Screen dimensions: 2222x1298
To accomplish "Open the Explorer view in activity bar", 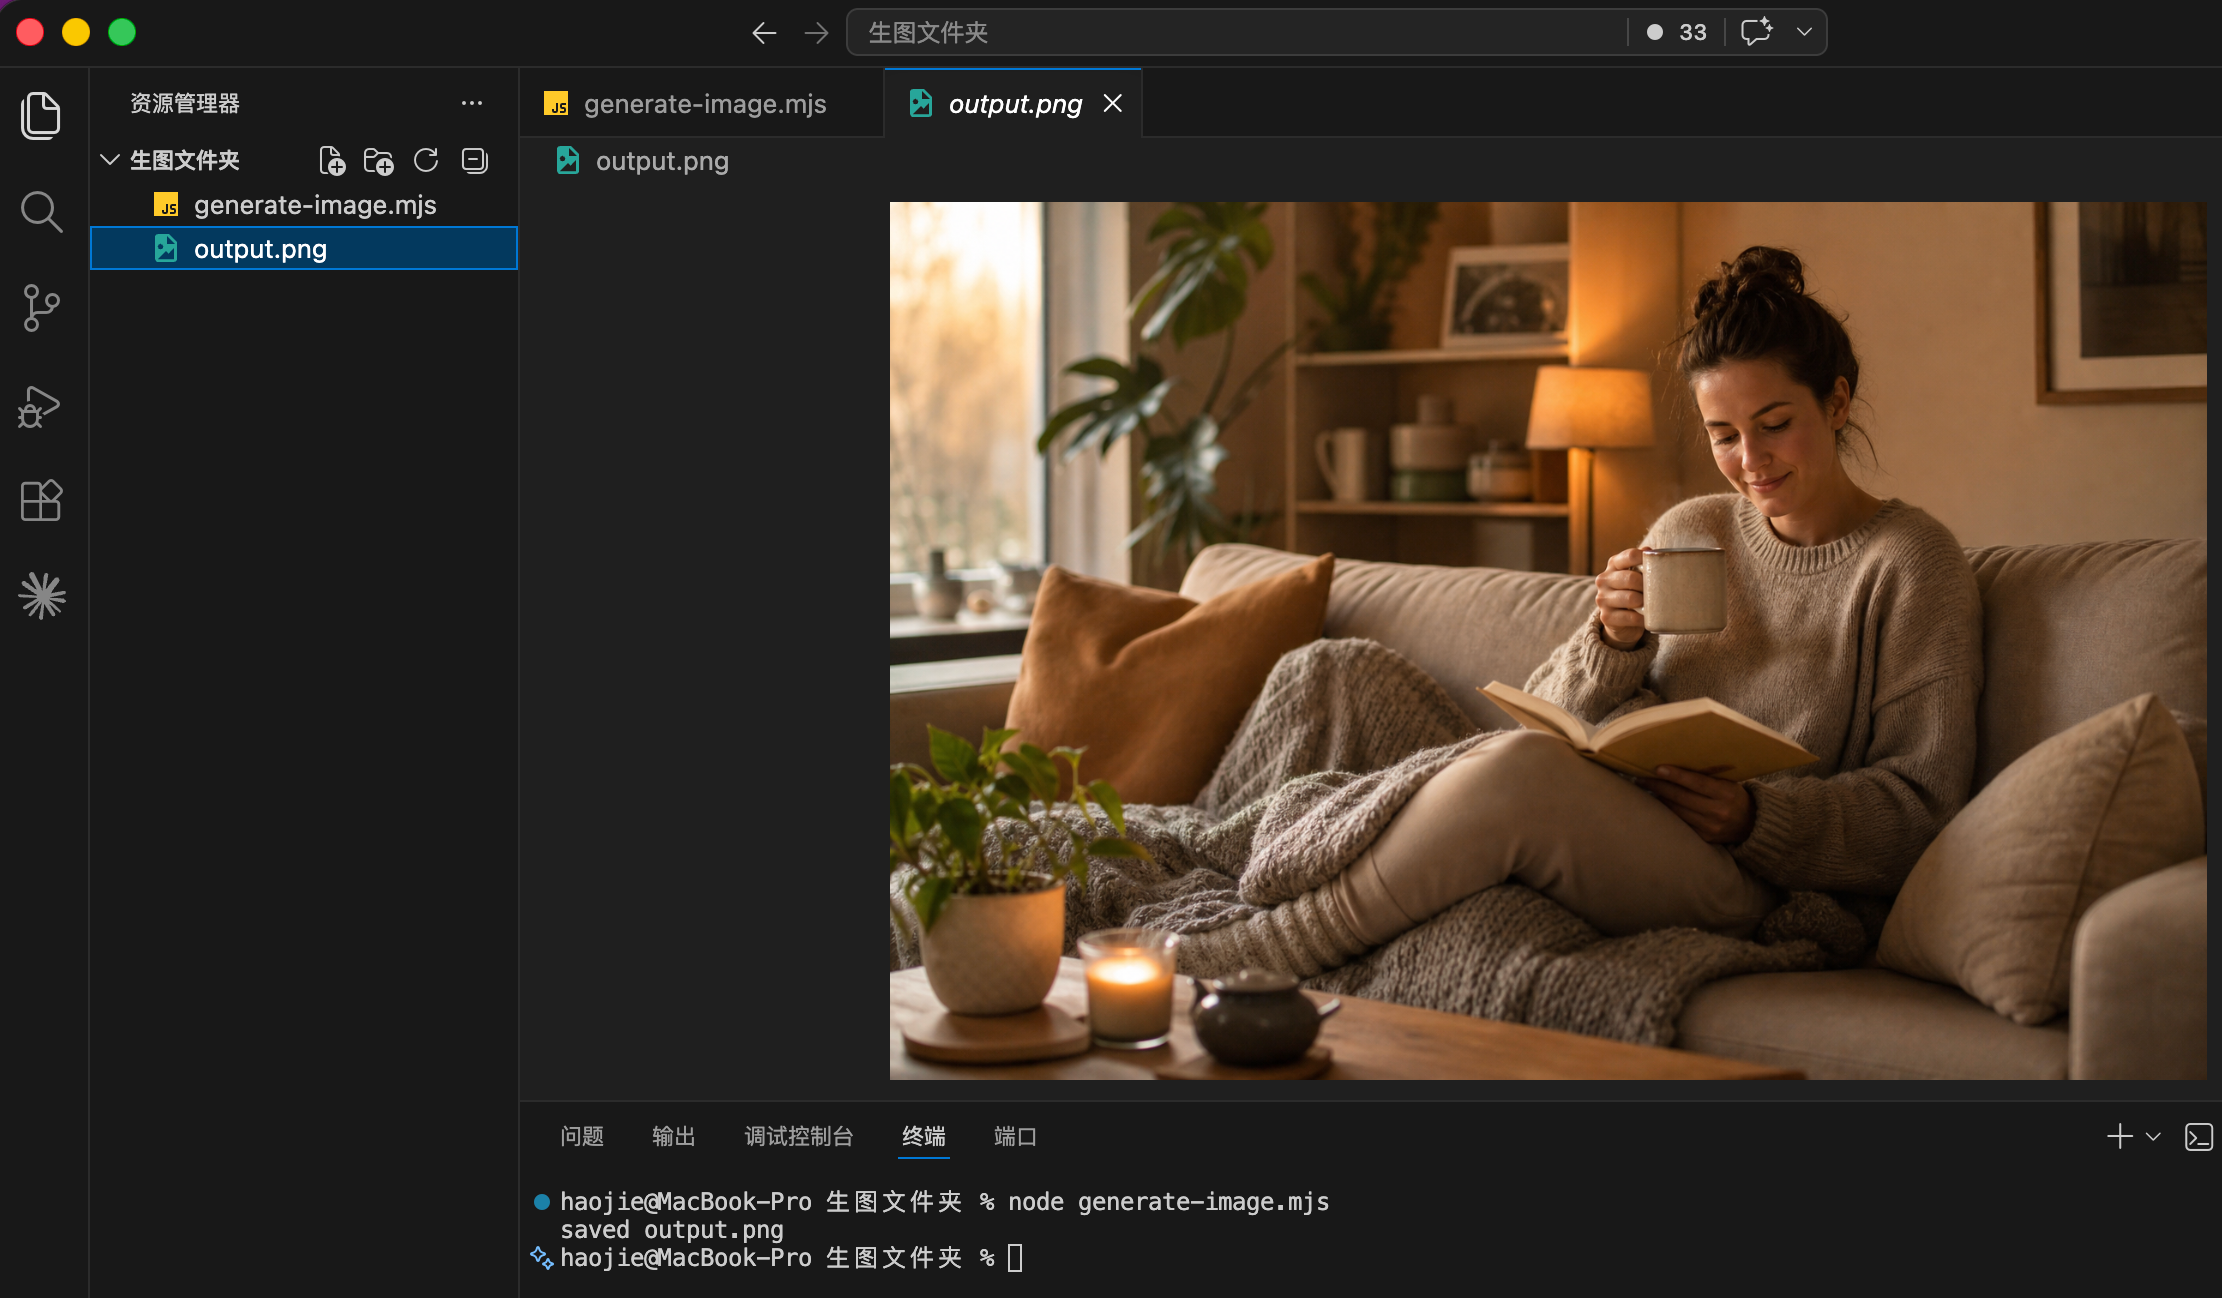I will pyautogui.click(x=41, y=115).
